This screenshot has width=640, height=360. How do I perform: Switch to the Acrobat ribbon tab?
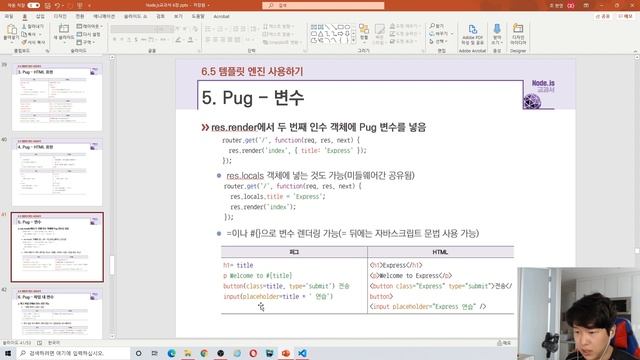tap(221, 16)
